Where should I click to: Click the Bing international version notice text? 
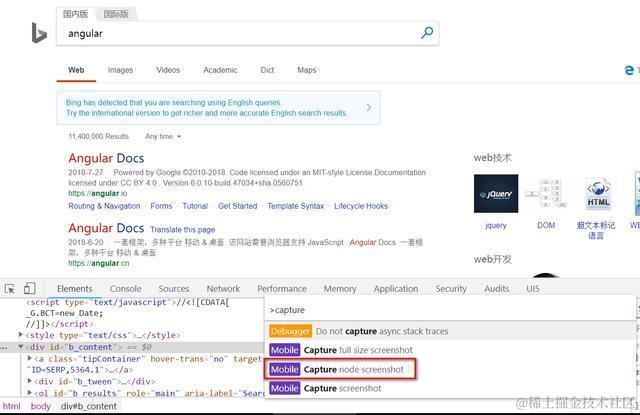click(206, 108)
